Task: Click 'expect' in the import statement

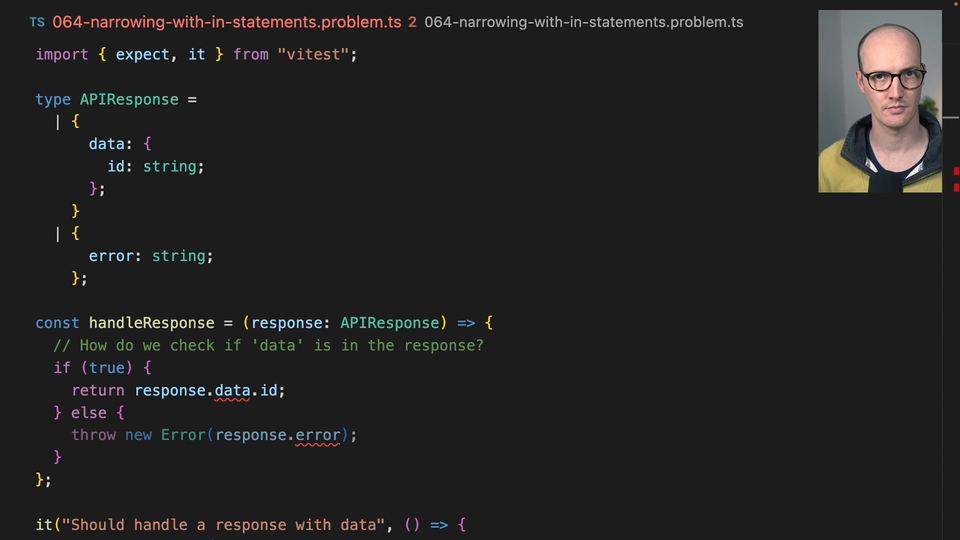Action: point(143,54)
